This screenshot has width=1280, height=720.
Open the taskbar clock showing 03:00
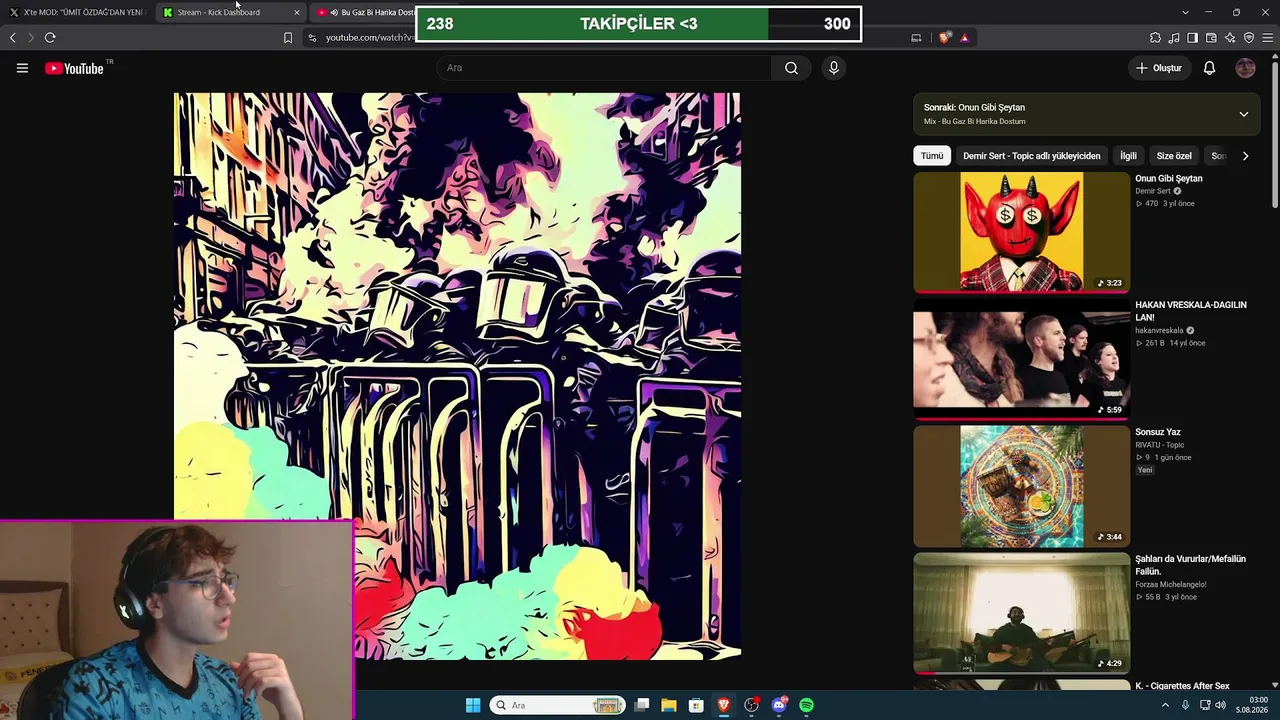click(1252, 705)
